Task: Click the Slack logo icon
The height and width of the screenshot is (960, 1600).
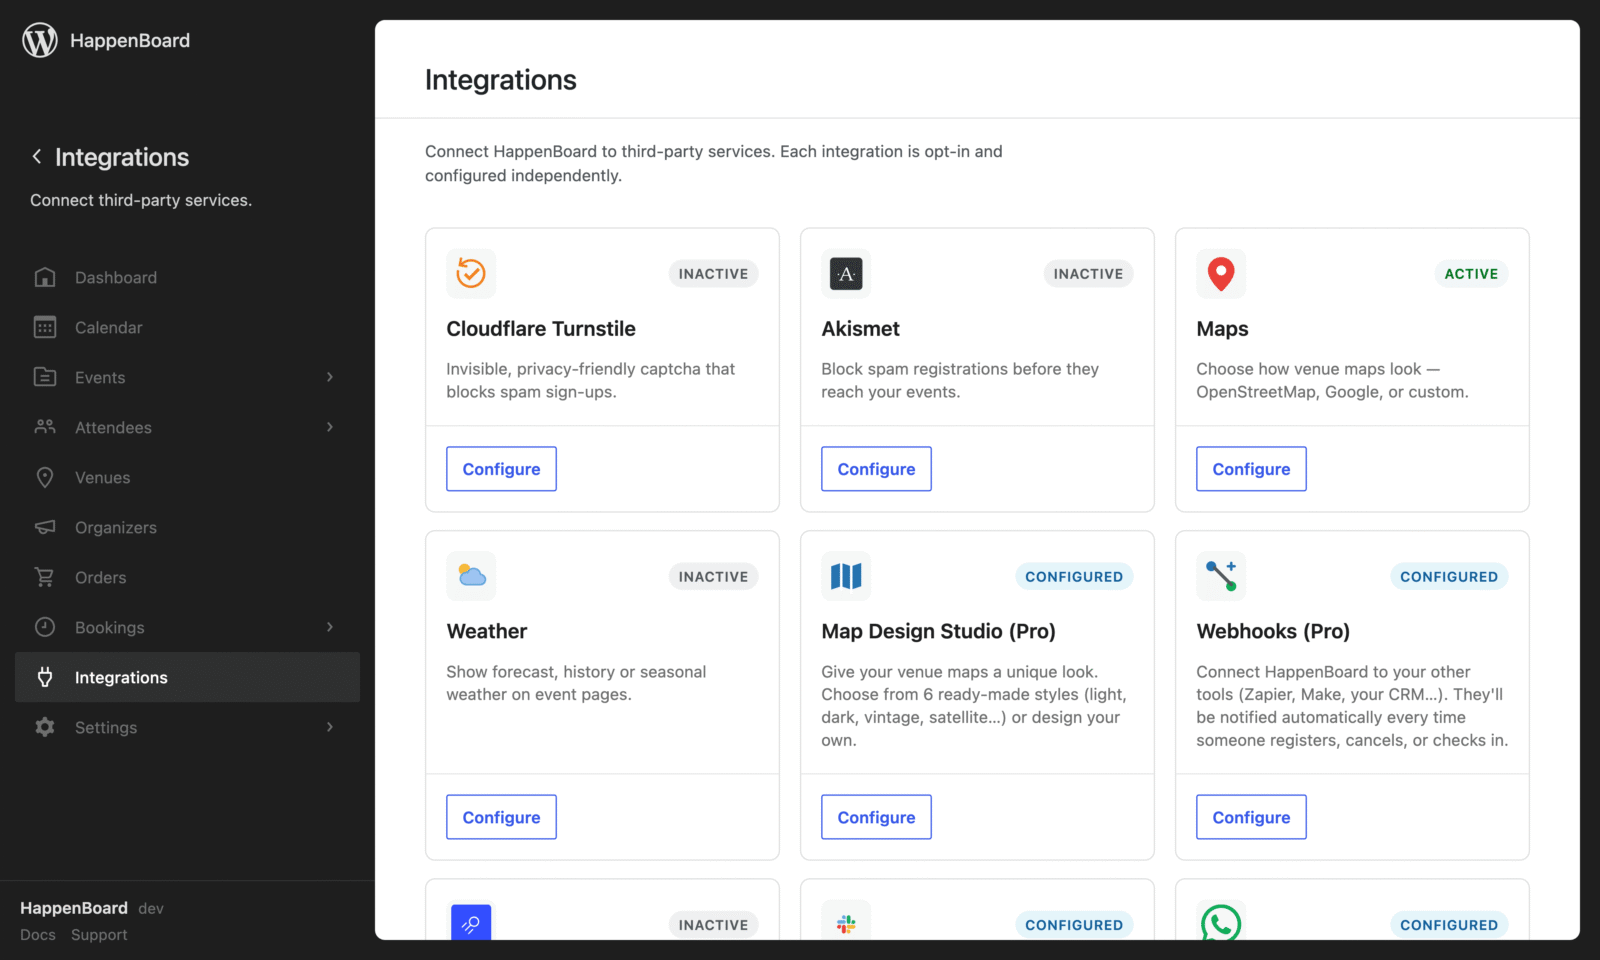Action: [846, 922]
